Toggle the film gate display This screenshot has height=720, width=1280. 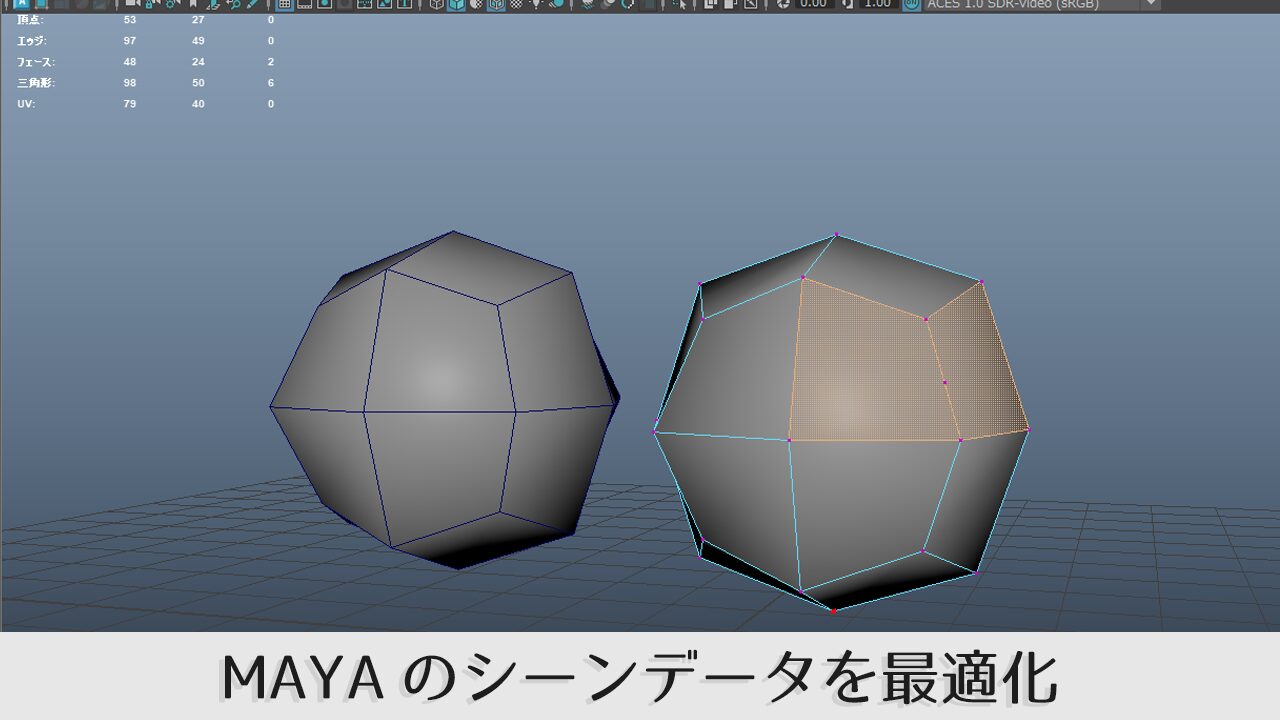coord(306,7)
